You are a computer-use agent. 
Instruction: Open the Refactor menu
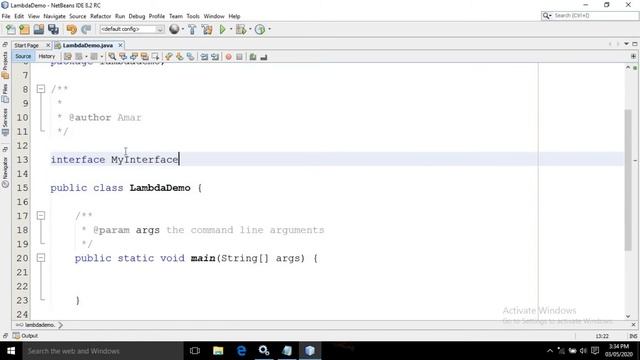[x=100, y=16]
